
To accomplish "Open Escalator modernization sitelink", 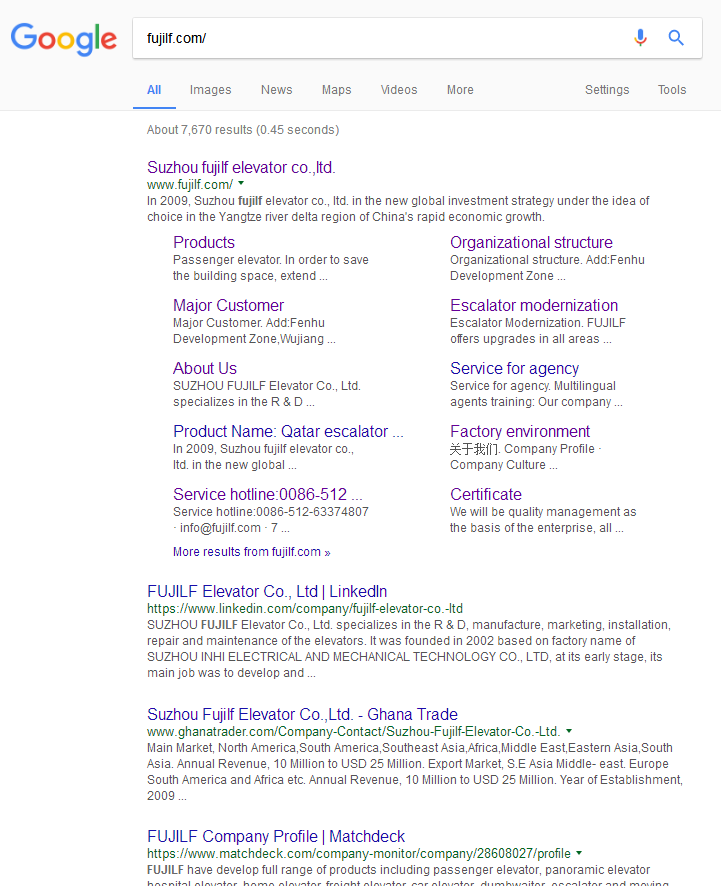I will 534,305.
